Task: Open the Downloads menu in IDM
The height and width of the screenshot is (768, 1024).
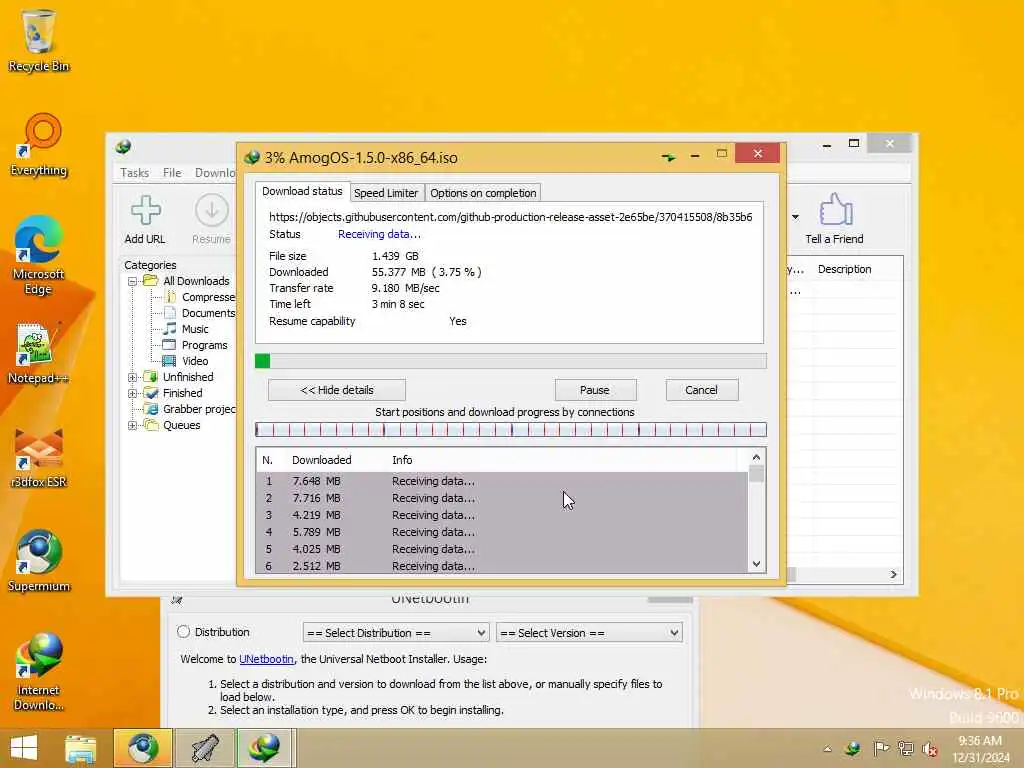Action: pos(214,172)
